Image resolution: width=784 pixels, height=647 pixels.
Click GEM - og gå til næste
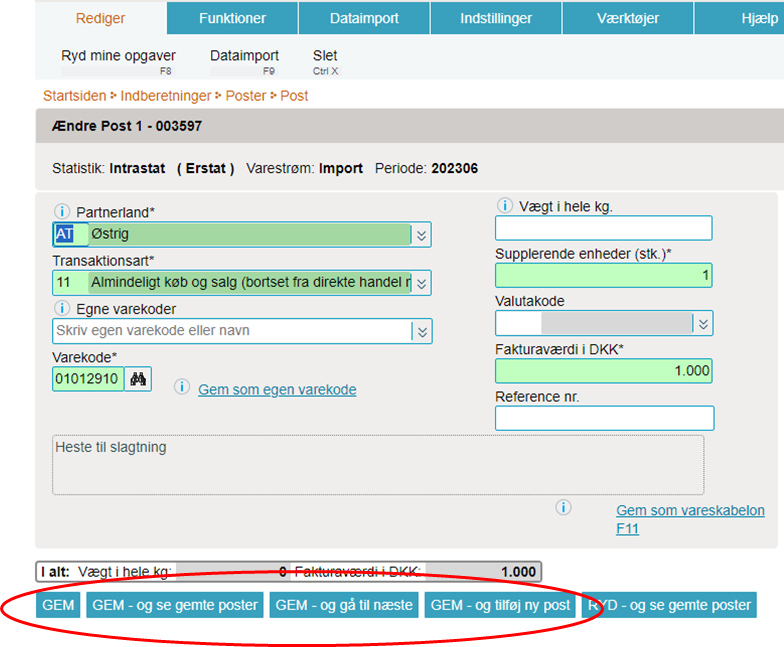tap(344, 605)
